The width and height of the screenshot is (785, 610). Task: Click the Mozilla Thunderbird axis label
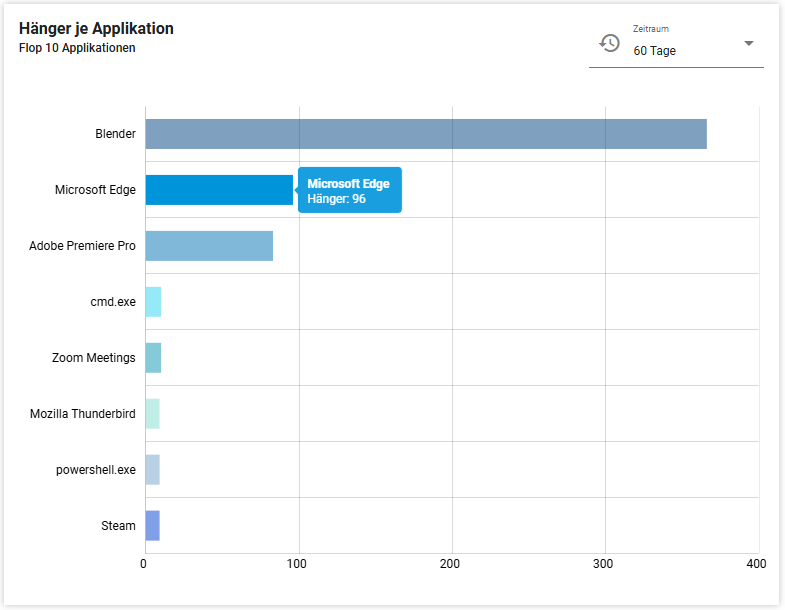(x=82, y=414)
